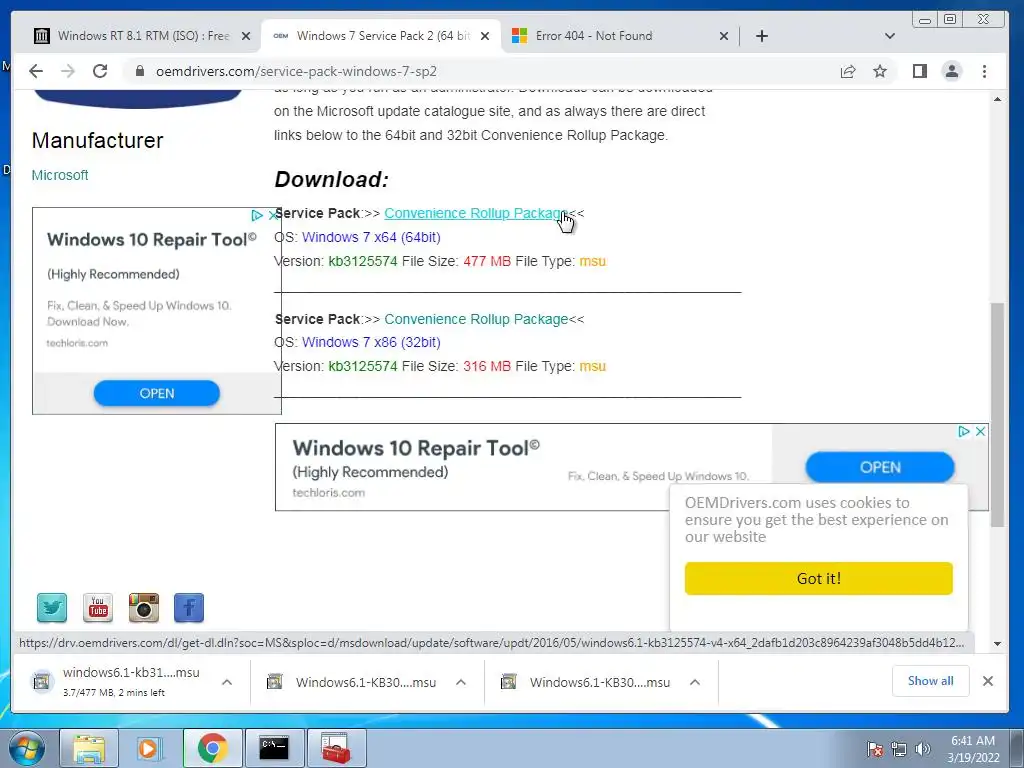Image resolution: width=1024 pixels, height=768 pixels.
Task: Open Windows Explorer from taskbar
Action: pos(89,748)
